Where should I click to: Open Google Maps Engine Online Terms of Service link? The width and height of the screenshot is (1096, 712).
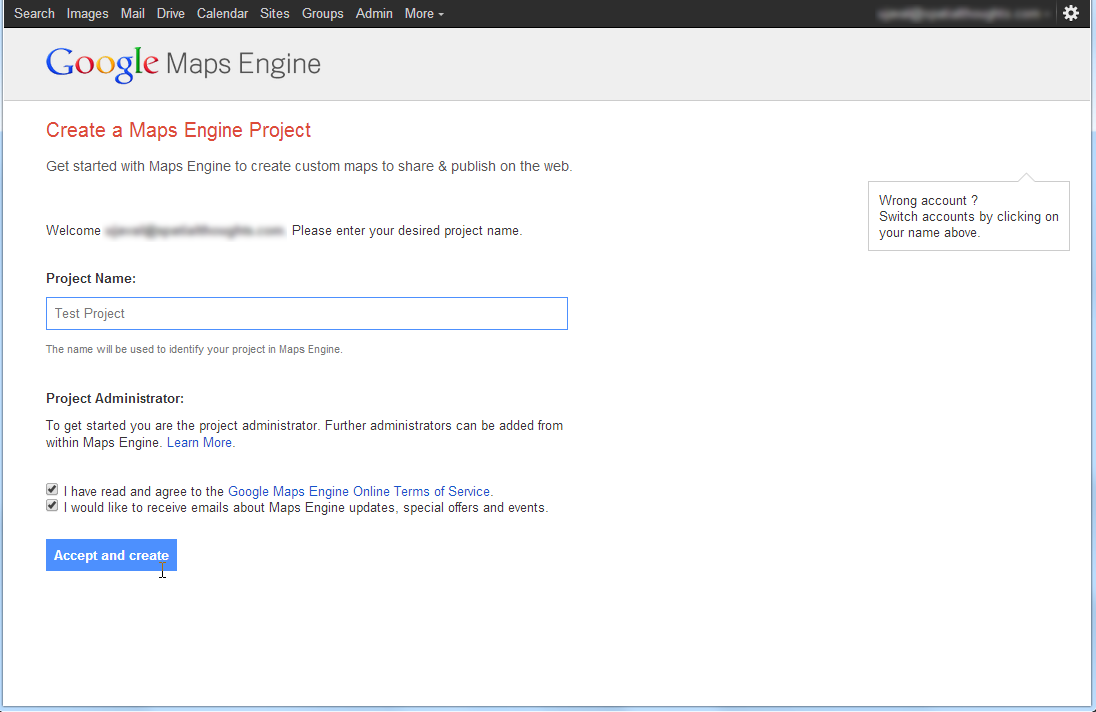[x=359, y=491]
